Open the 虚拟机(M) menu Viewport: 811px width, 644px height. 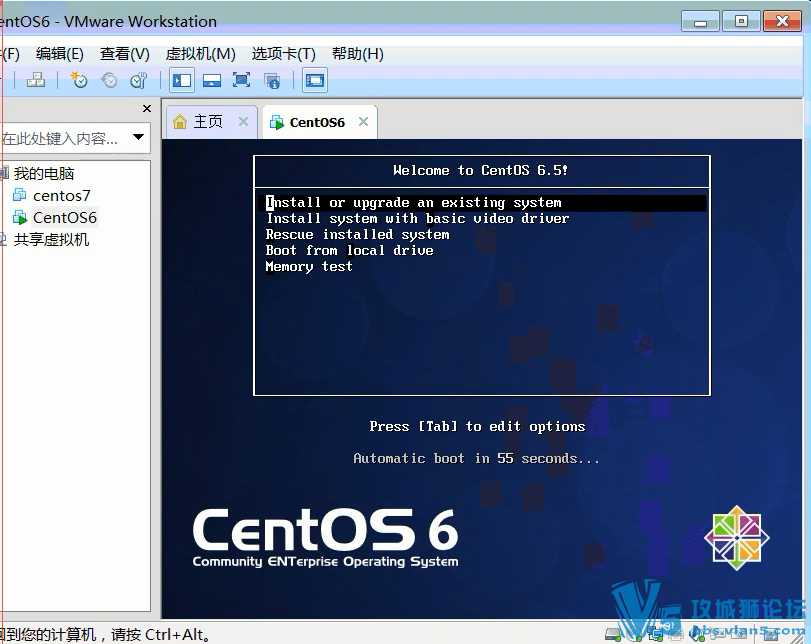point(201,54)
